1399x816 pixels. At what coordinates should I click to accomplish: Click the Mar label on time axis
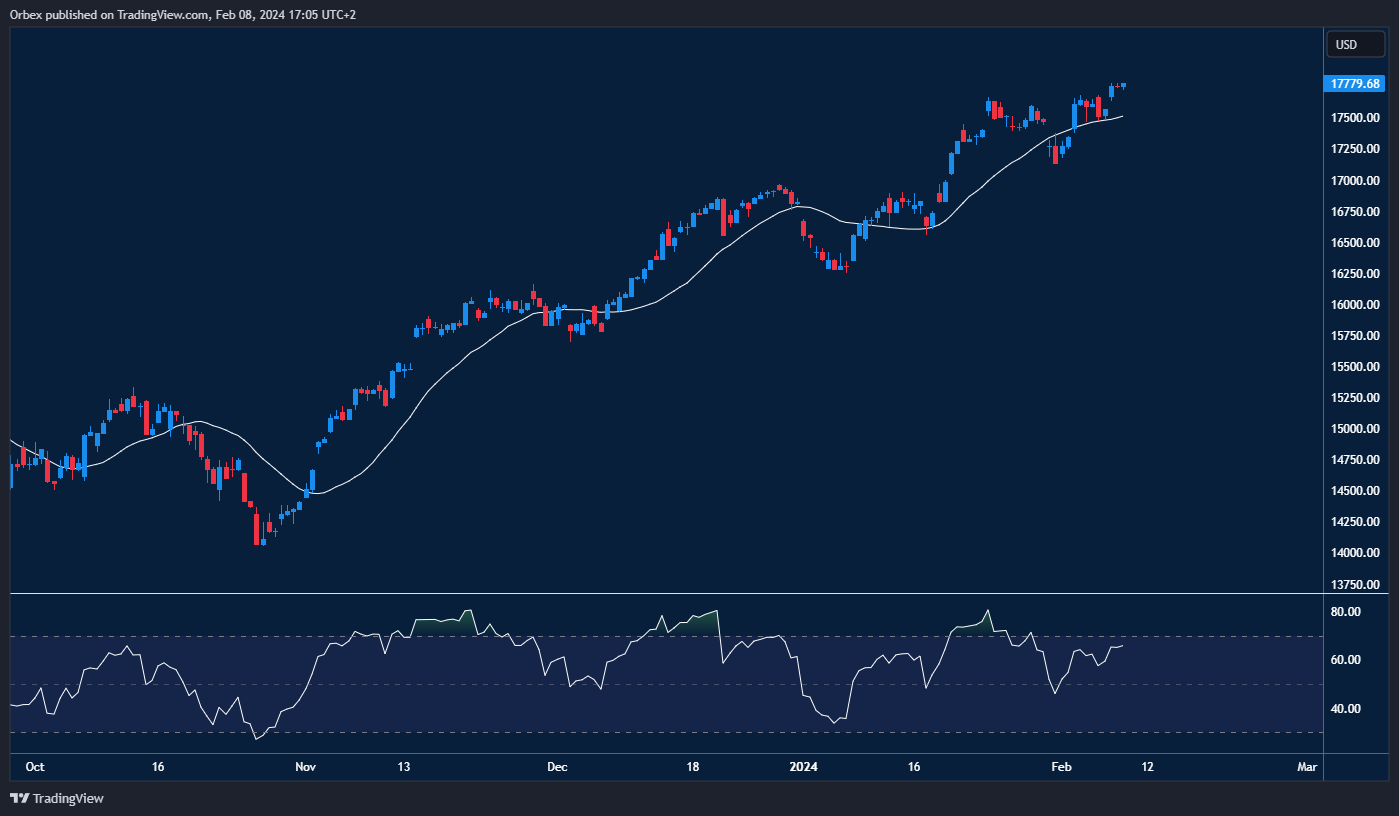coord(1306,767)
